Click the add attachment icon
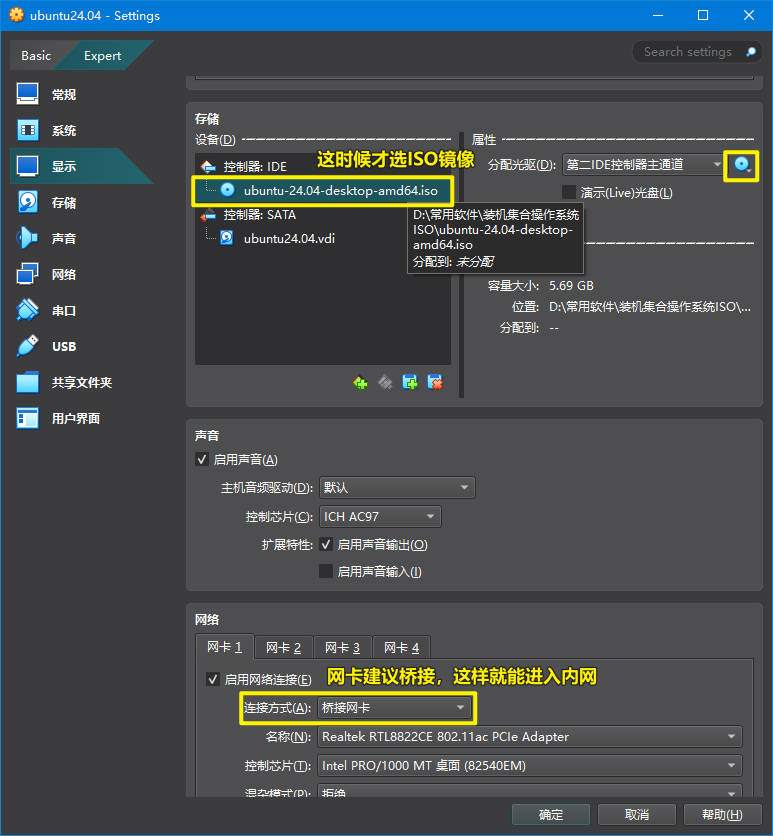773x836 pixels. click(x=409, y=382)
